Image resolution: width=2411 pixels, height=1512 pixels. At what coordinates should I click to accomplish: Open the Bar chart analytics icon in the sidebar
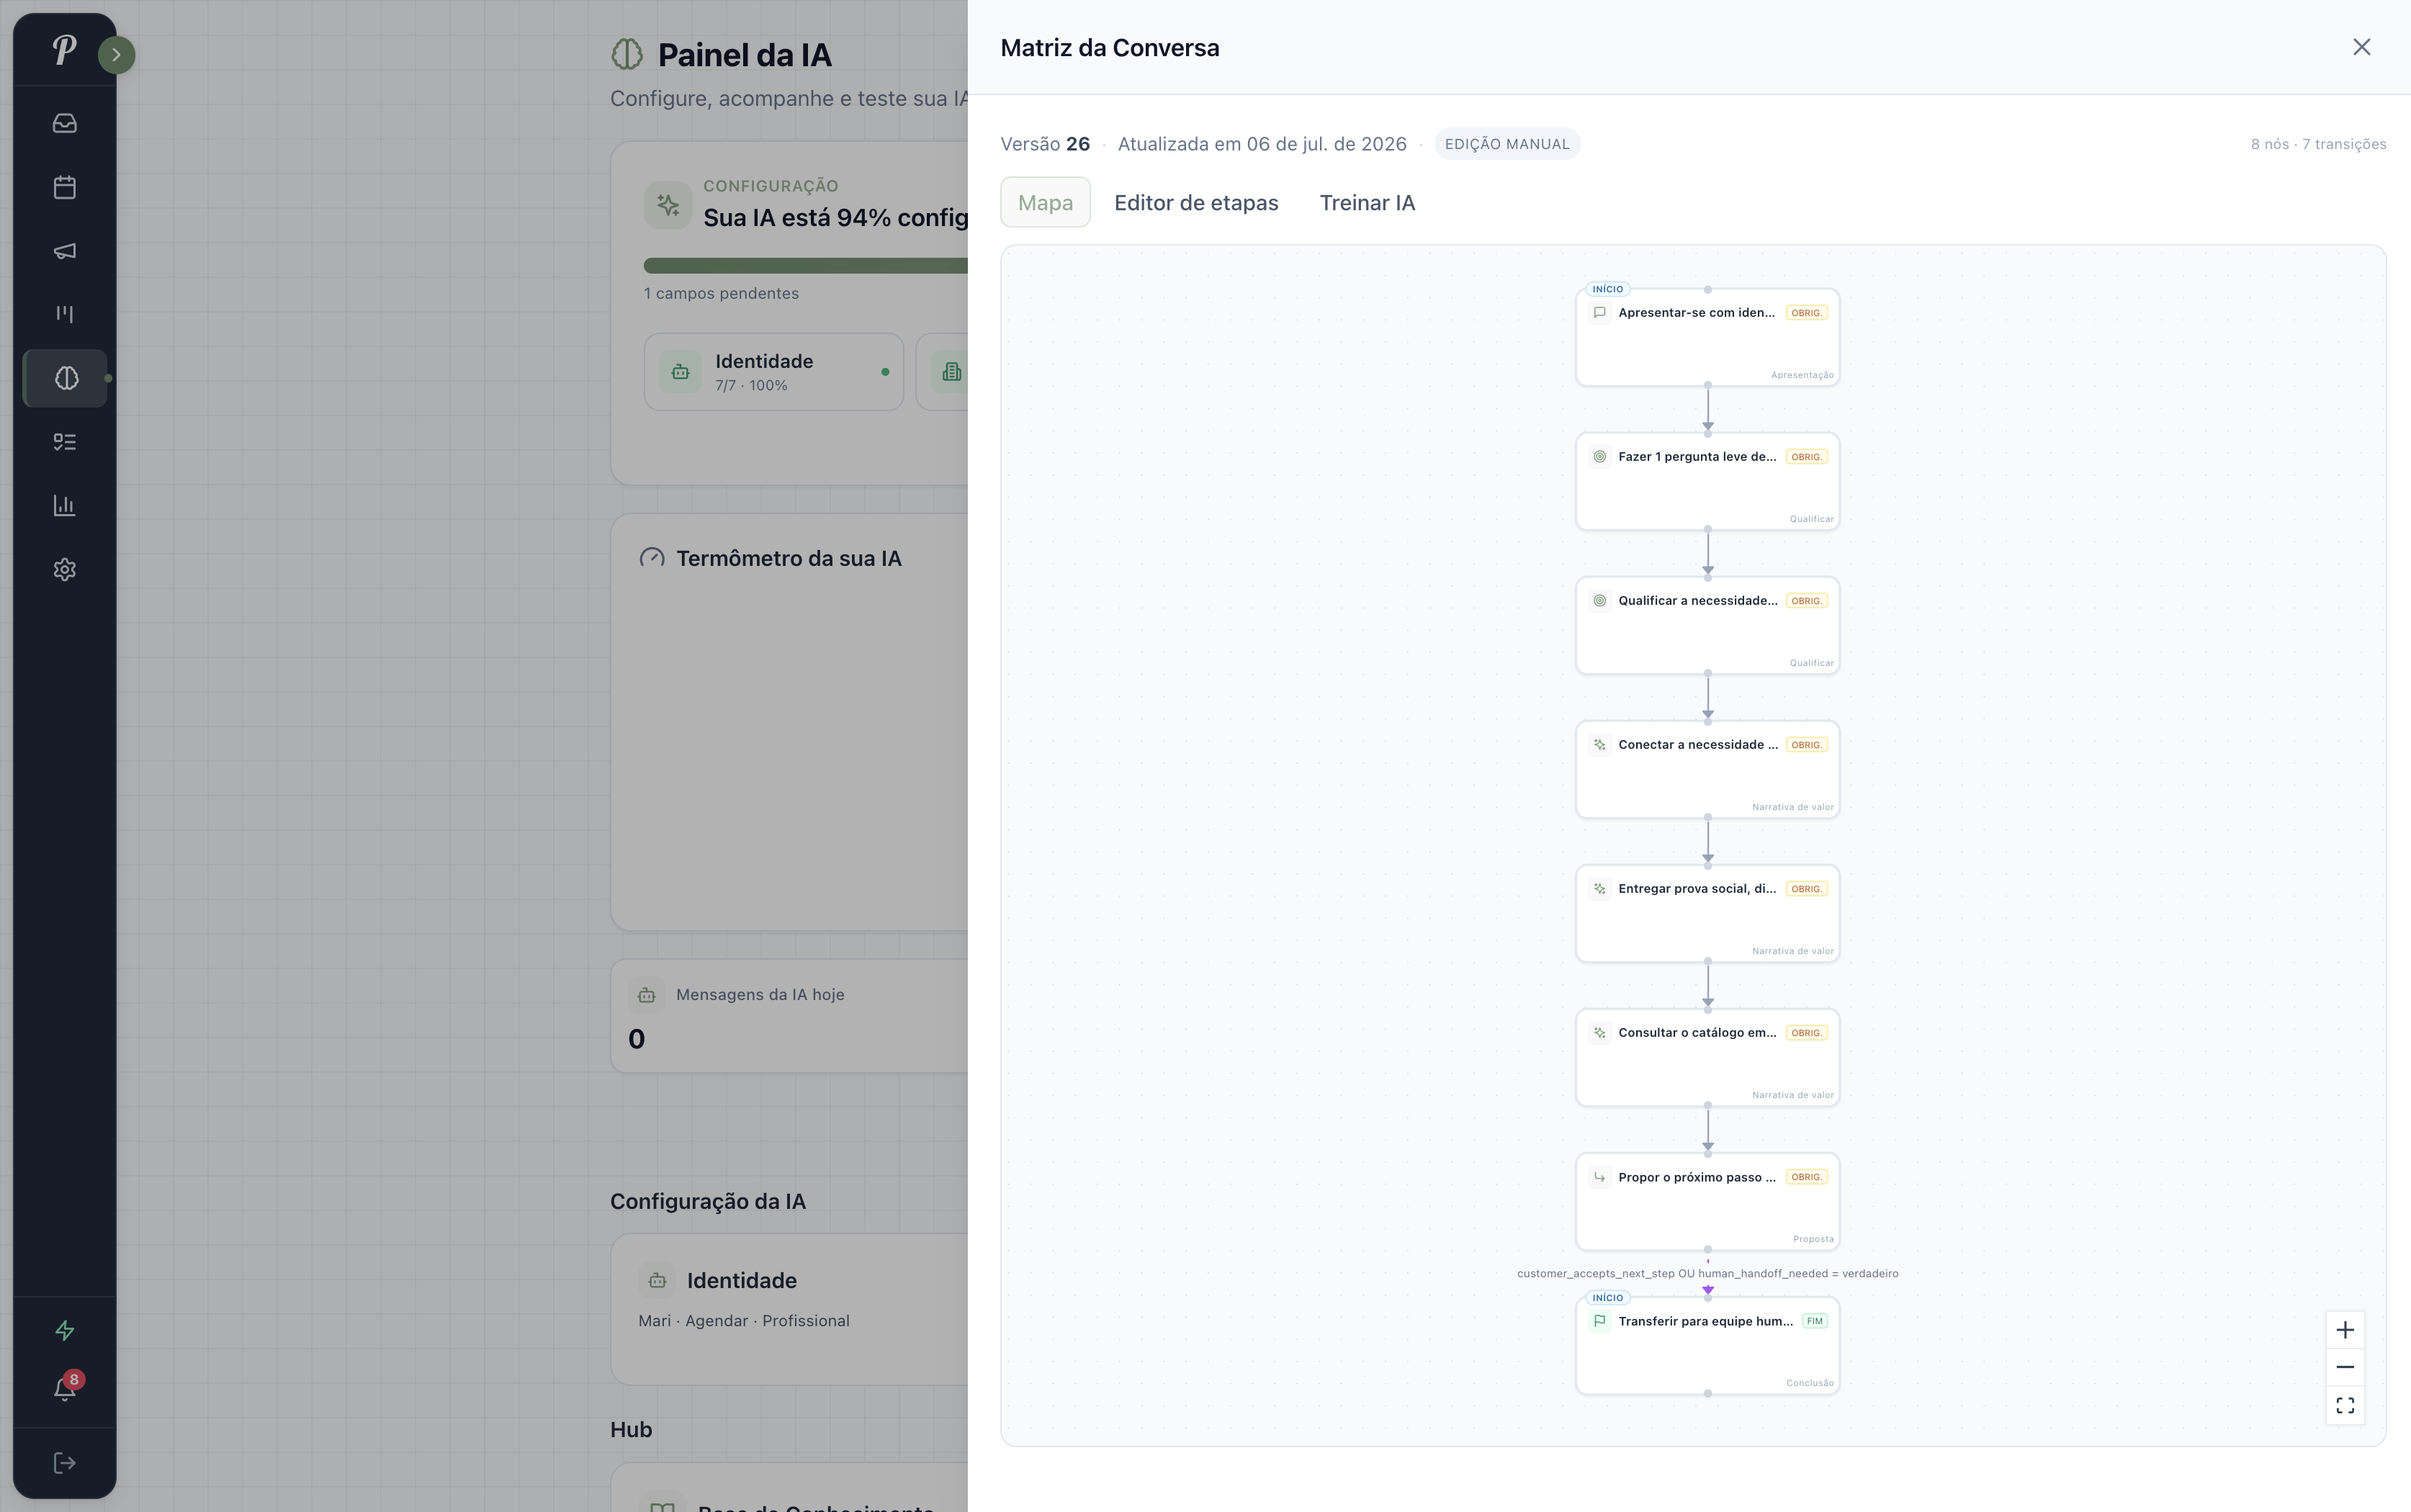click(65, 506)
